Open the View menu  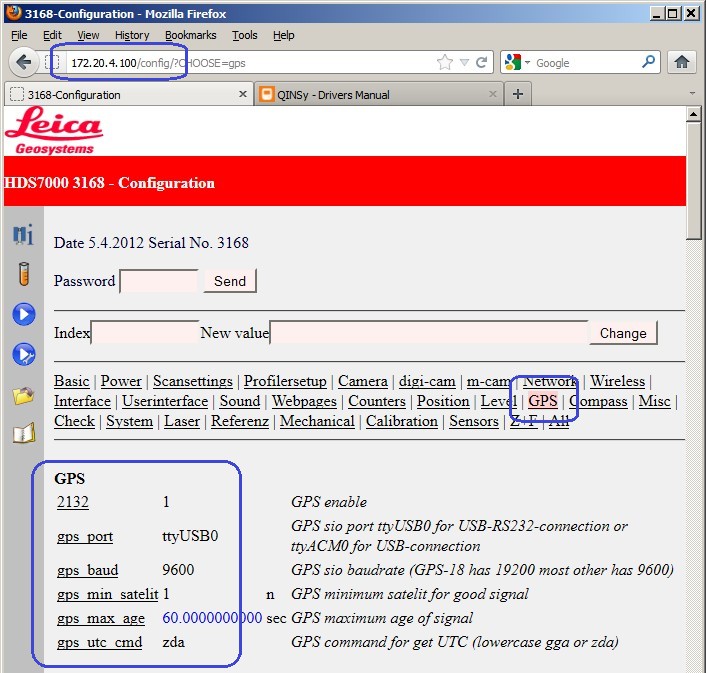pos(88,35)
